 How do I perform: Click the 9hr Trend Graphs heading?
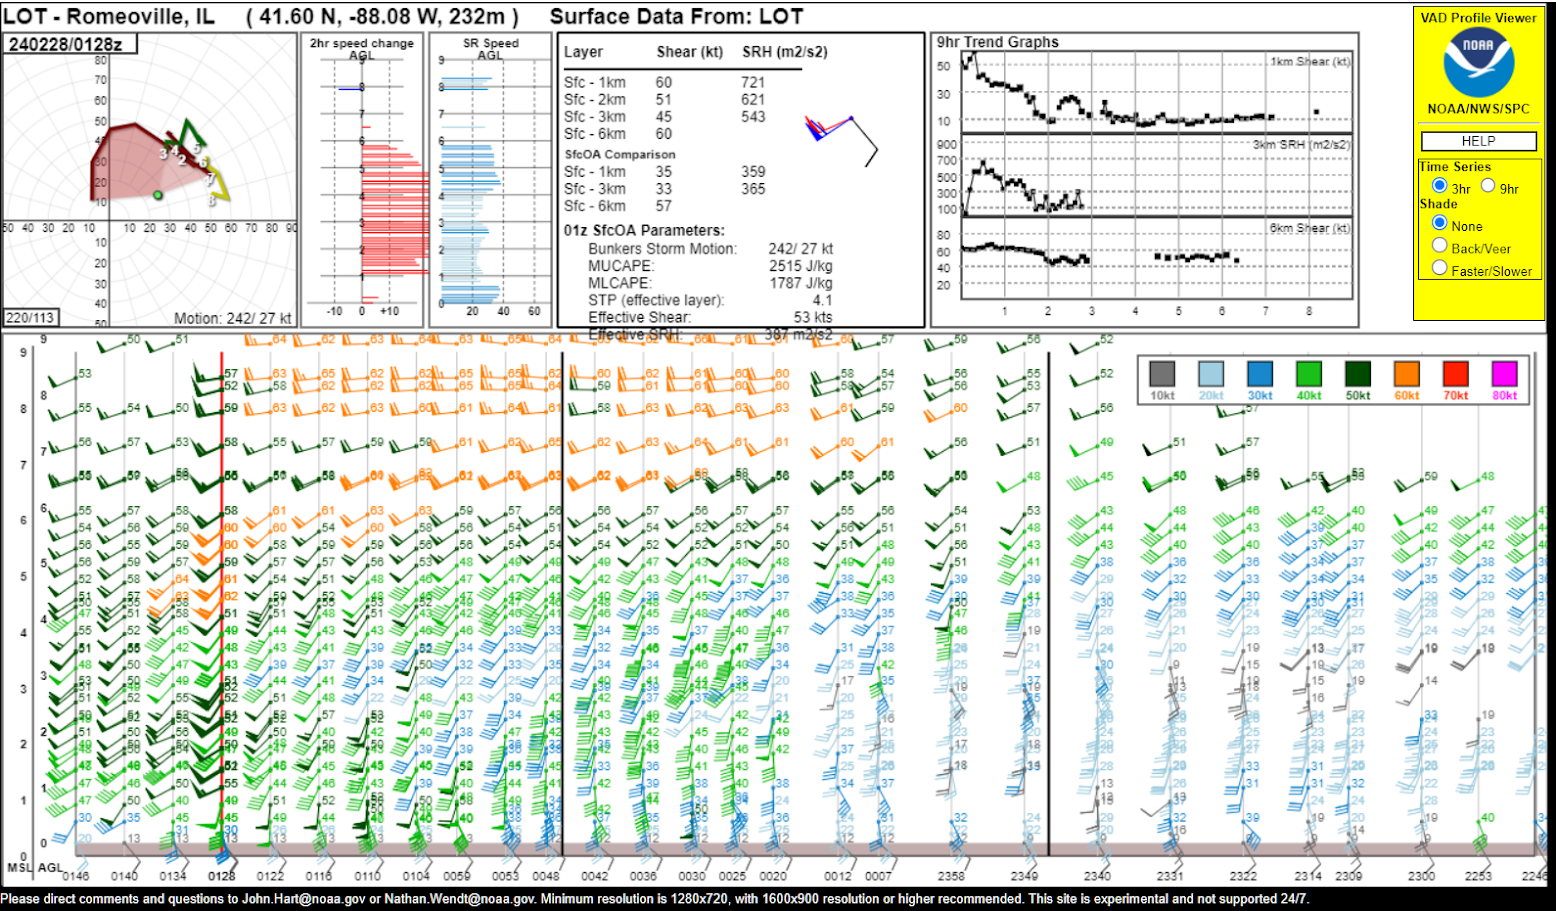997,42
